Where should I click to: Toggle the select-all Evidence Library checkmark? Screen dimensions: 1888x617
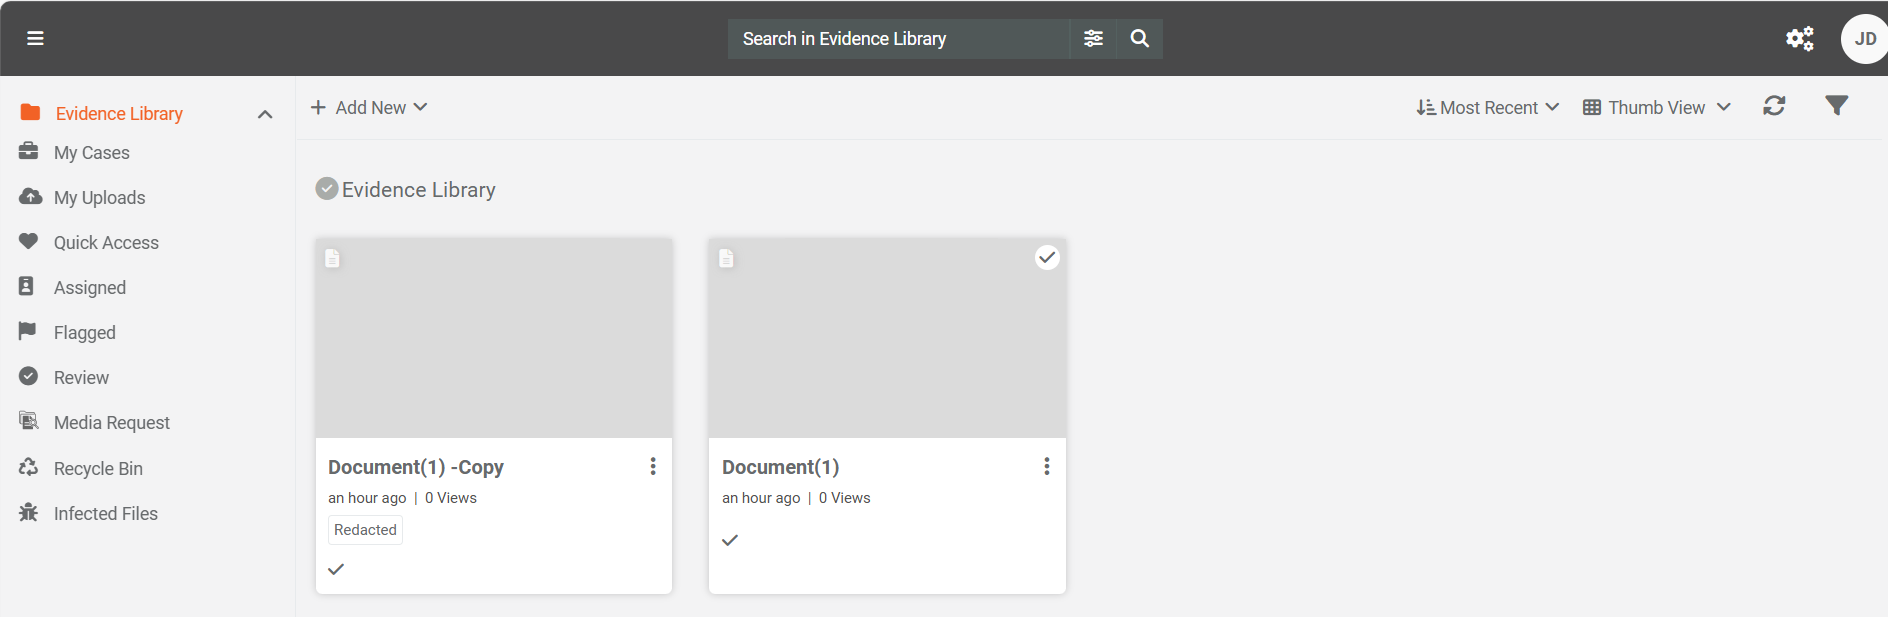tap(326, 189)
